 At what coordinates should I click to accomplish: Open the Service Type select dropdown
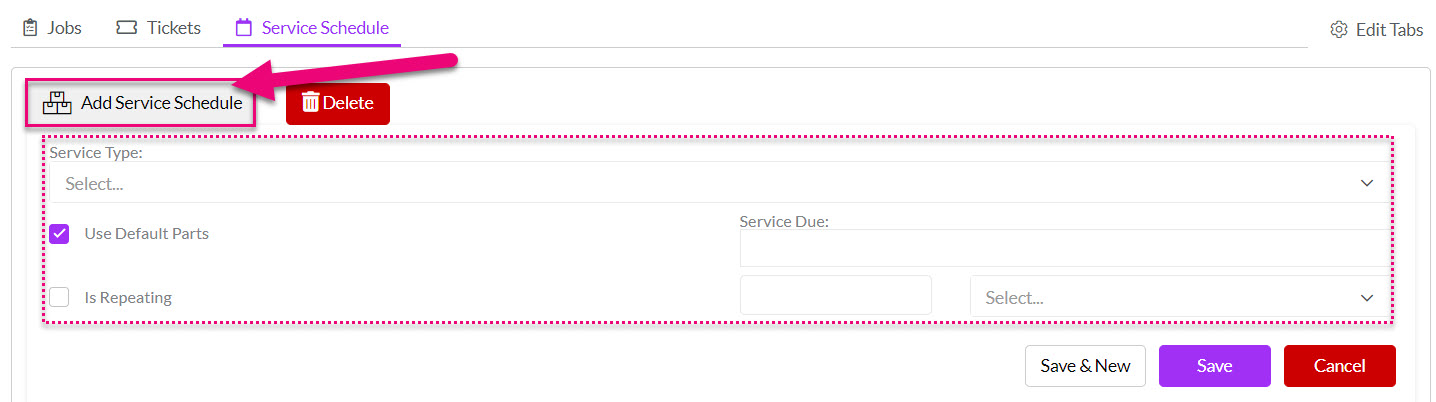point(719,183)
